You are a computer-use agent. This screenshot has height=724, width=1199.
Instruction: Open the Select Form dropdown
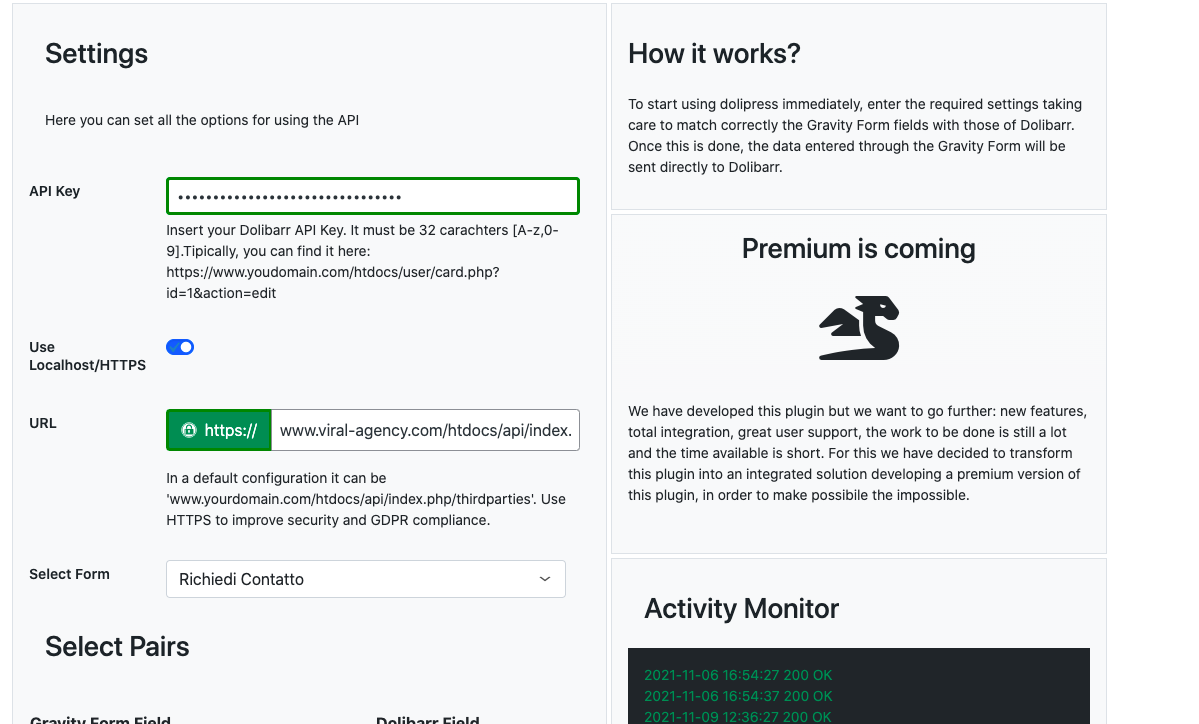coord(366,580)
